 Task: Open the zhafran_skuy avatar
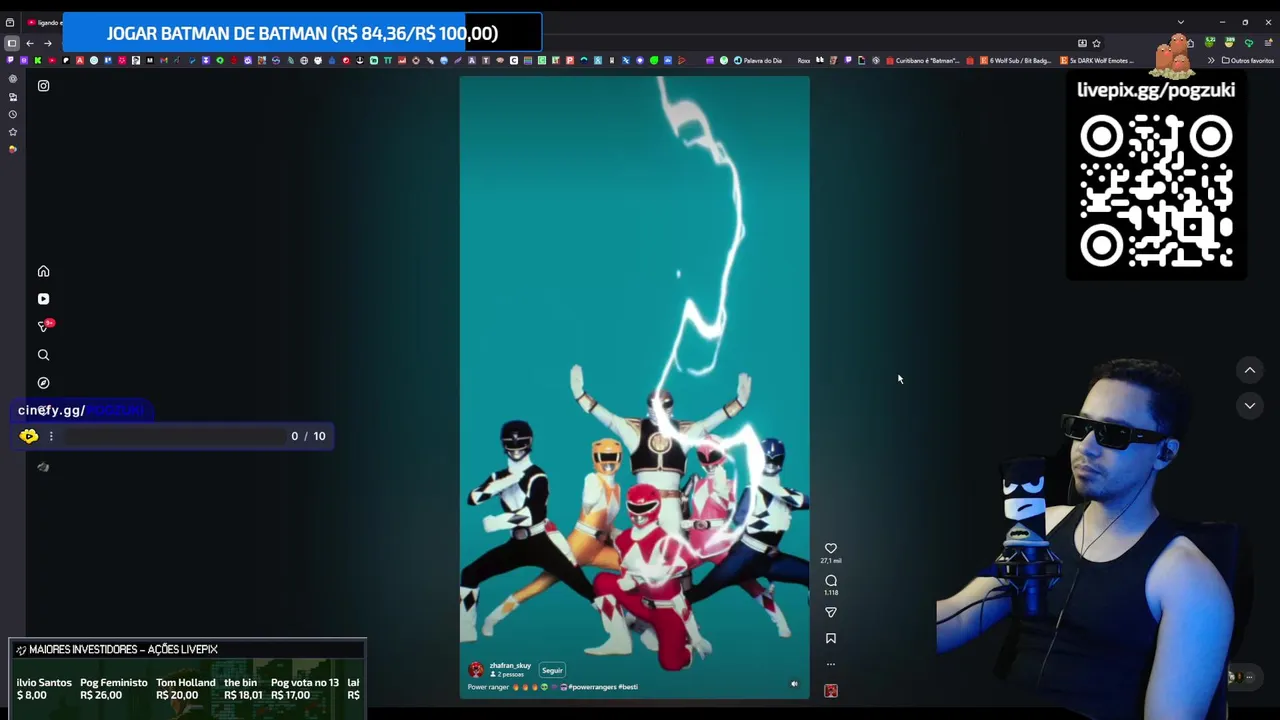[x=476, y=670]
